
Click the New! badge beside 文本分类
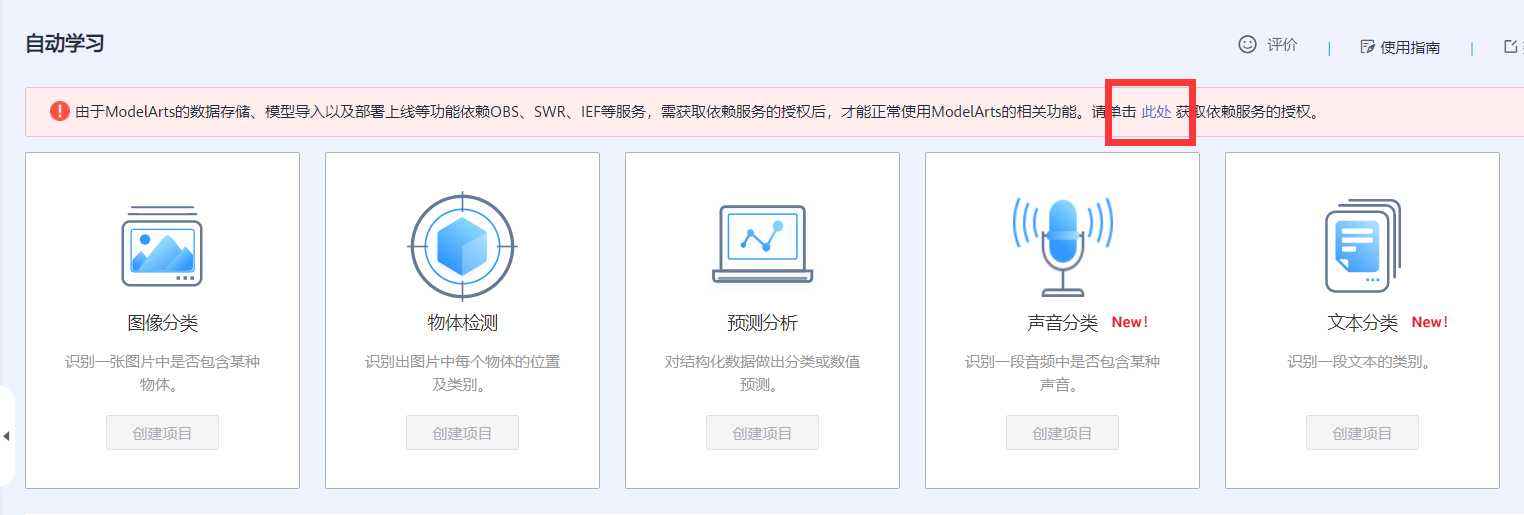pos(1430,322)
